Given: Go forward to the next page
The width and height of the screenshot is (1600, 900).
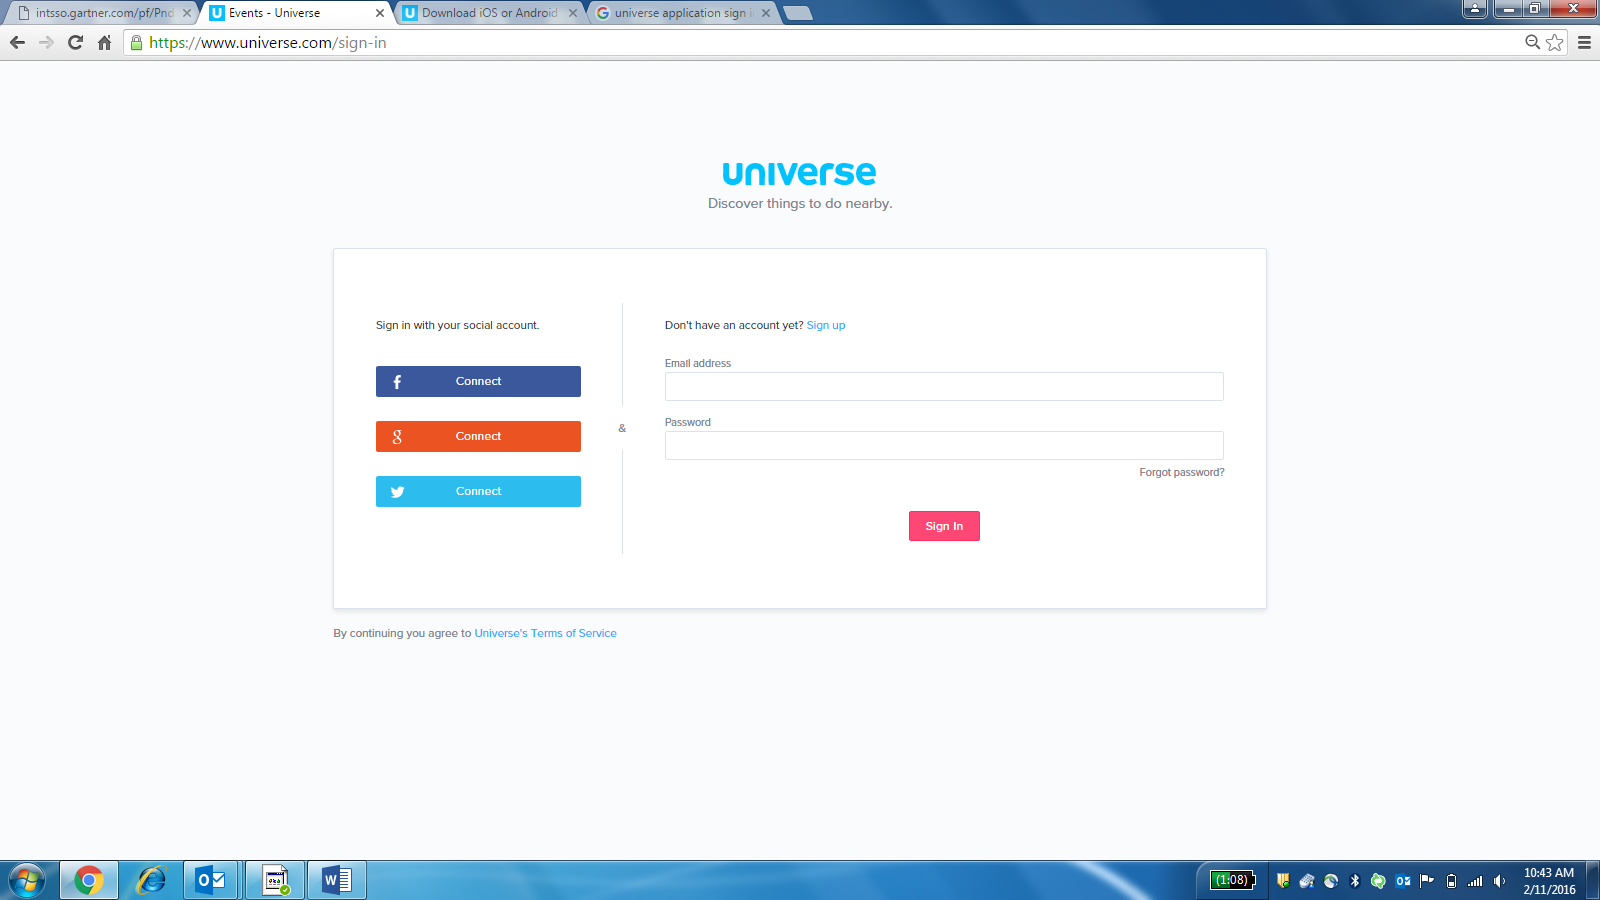Looking at the screenshot, I should coord(46,43).
